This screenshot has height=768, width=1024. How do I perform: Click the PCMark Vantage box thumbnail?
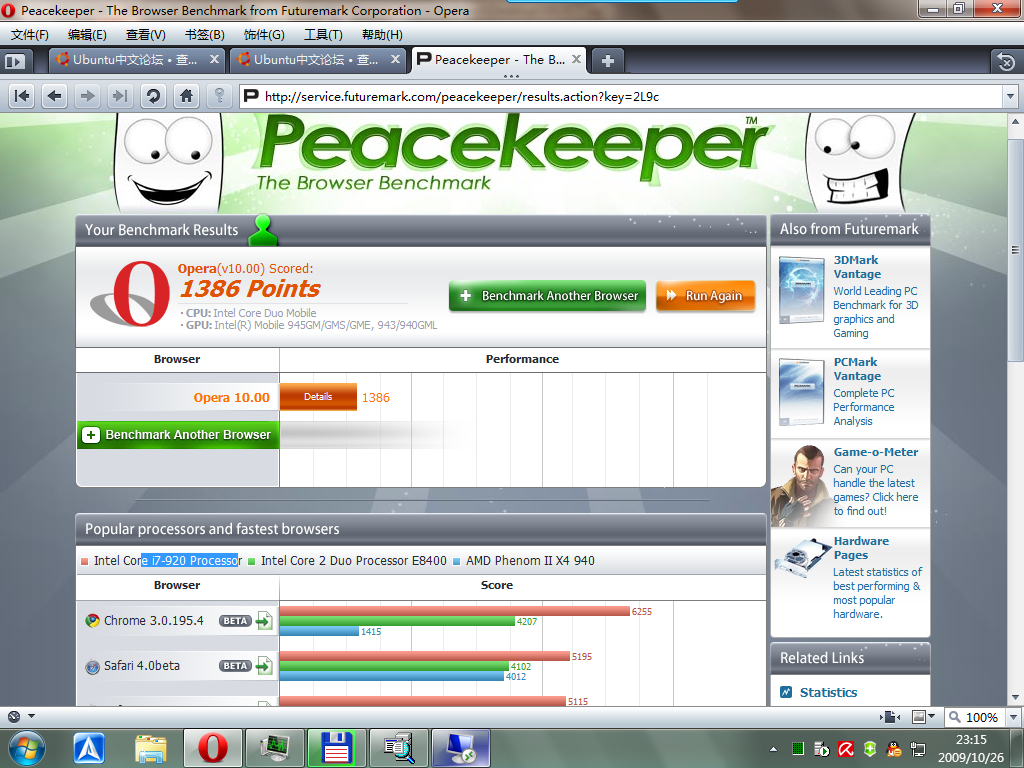pyautogui.click(x=801, y=392)
